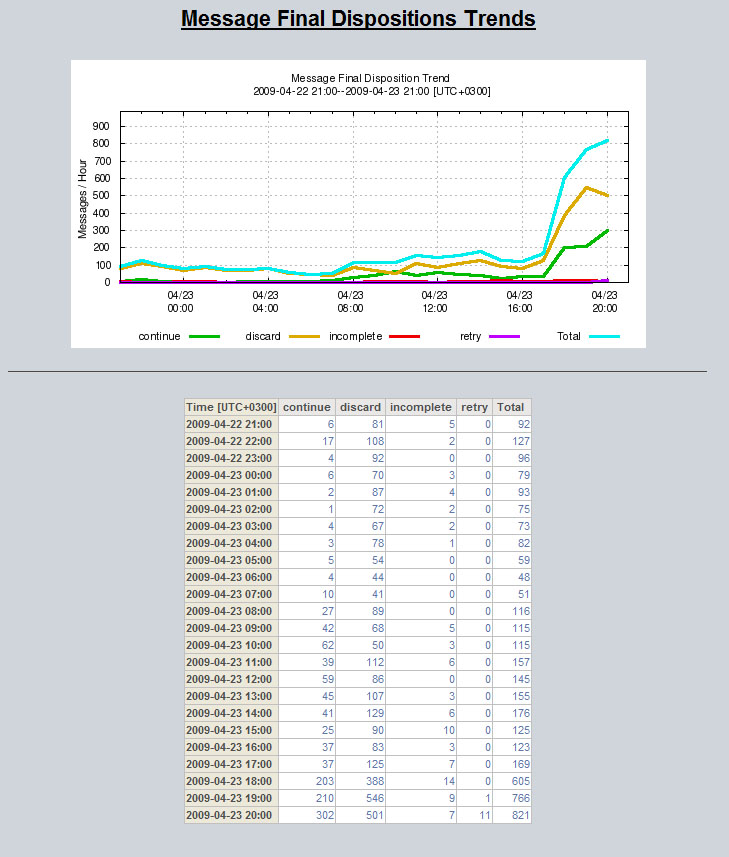
Task: Select the incomplete column header in table
Action: coord(420,407)
